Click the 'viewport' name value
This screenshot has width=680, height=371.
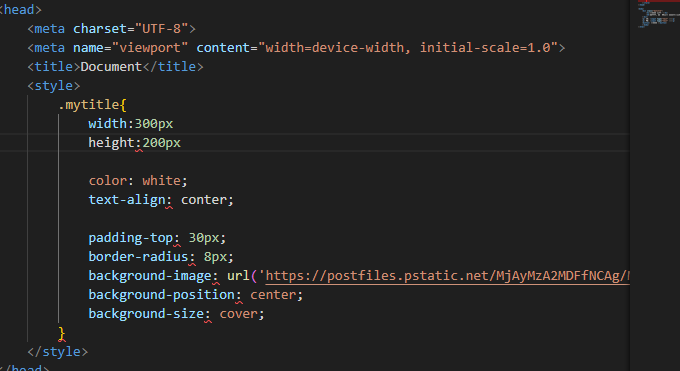(x=150, y=48)
